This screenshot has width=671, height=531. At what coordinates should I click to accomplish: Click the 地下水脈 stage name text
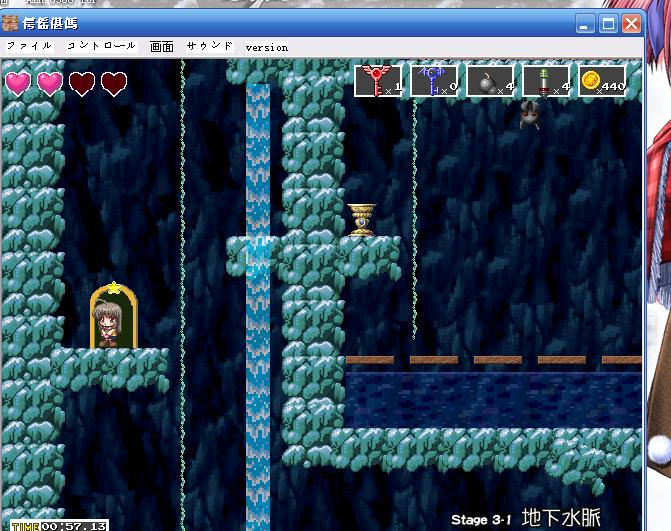pyautogui.click(x=561, y=518)
